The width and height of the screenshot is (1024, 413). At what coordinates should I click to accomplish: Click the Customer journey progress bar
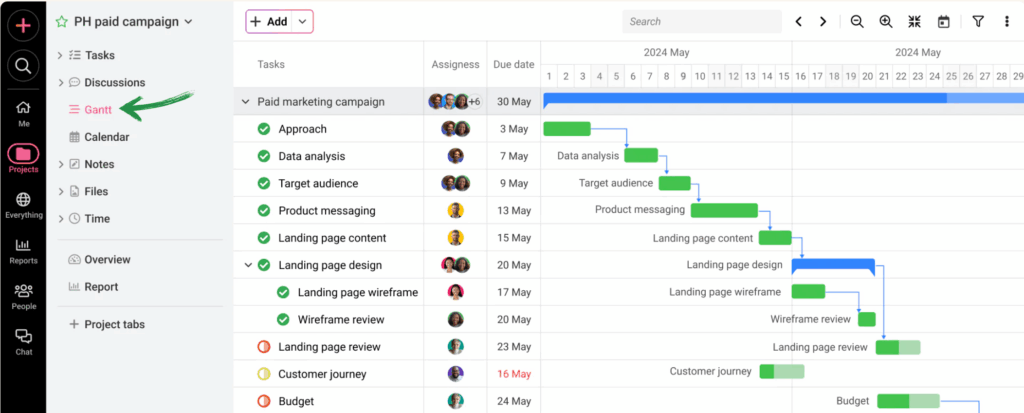pyautogui.click(x=782, y=372)
